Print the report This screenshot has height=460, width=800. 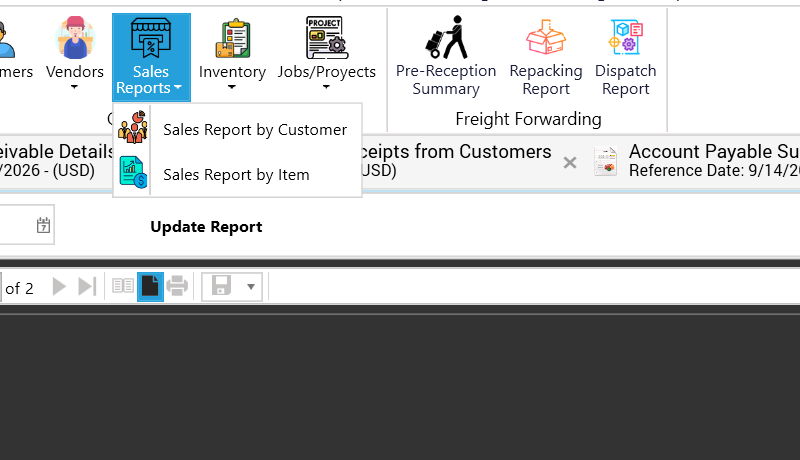pyautogui.click(x=177, y=286)
